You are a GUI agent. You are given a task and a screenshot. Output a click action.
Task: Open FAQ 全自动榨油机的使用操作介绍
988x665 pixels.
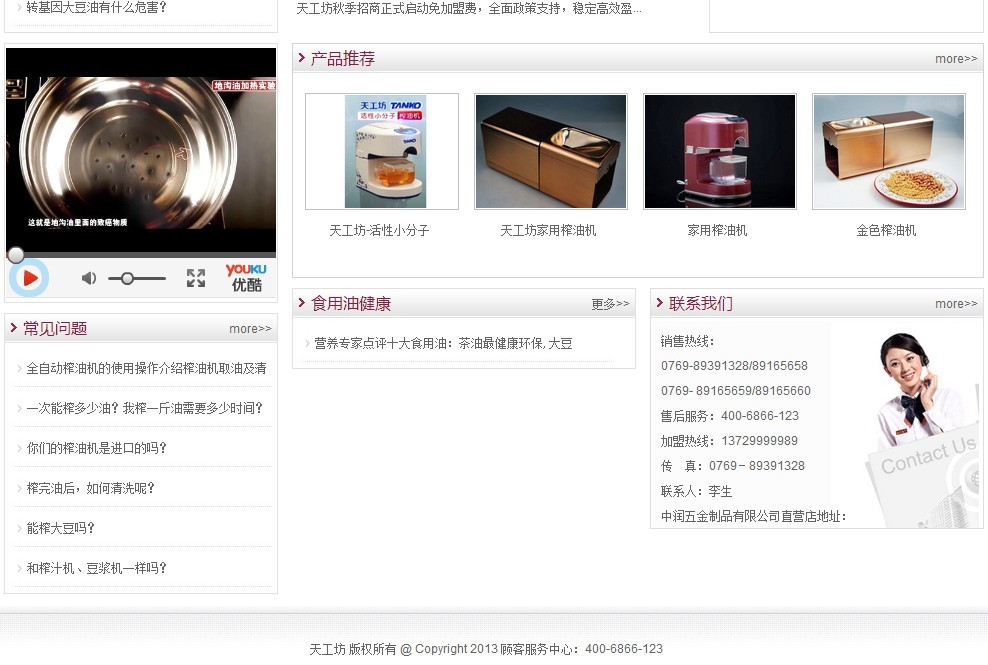point(146,368)
